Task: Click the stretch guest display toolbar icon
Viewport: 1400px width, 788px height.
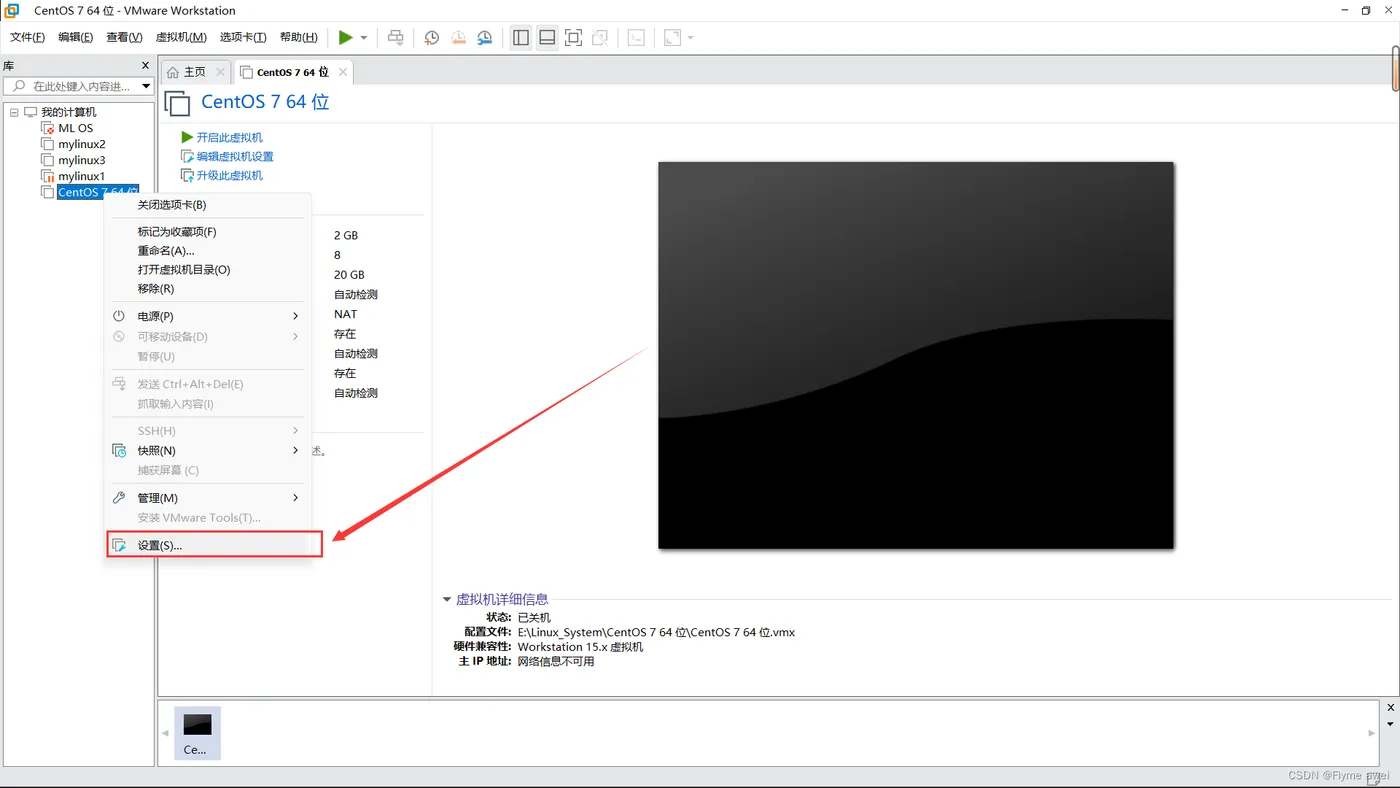Action: click(x=672, y=38)
